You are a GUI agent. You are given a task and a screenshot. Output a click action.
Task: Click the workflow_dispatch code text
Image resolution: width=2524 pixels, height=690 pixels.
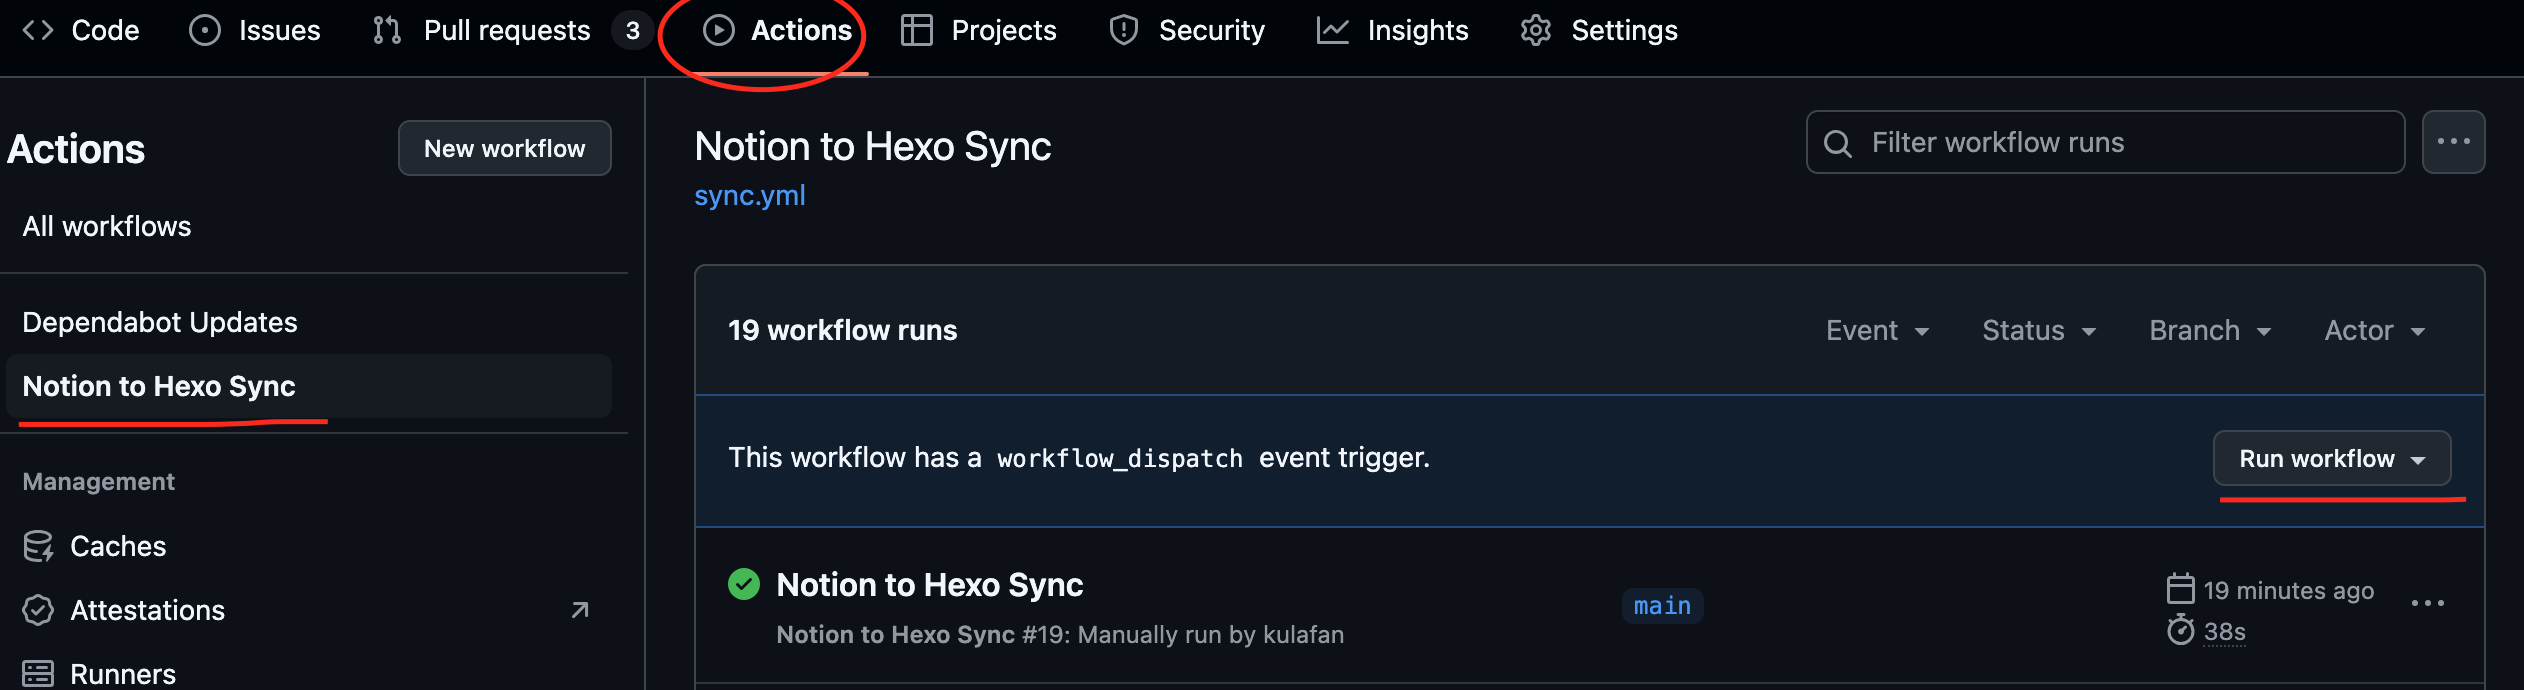point(1120,459)
